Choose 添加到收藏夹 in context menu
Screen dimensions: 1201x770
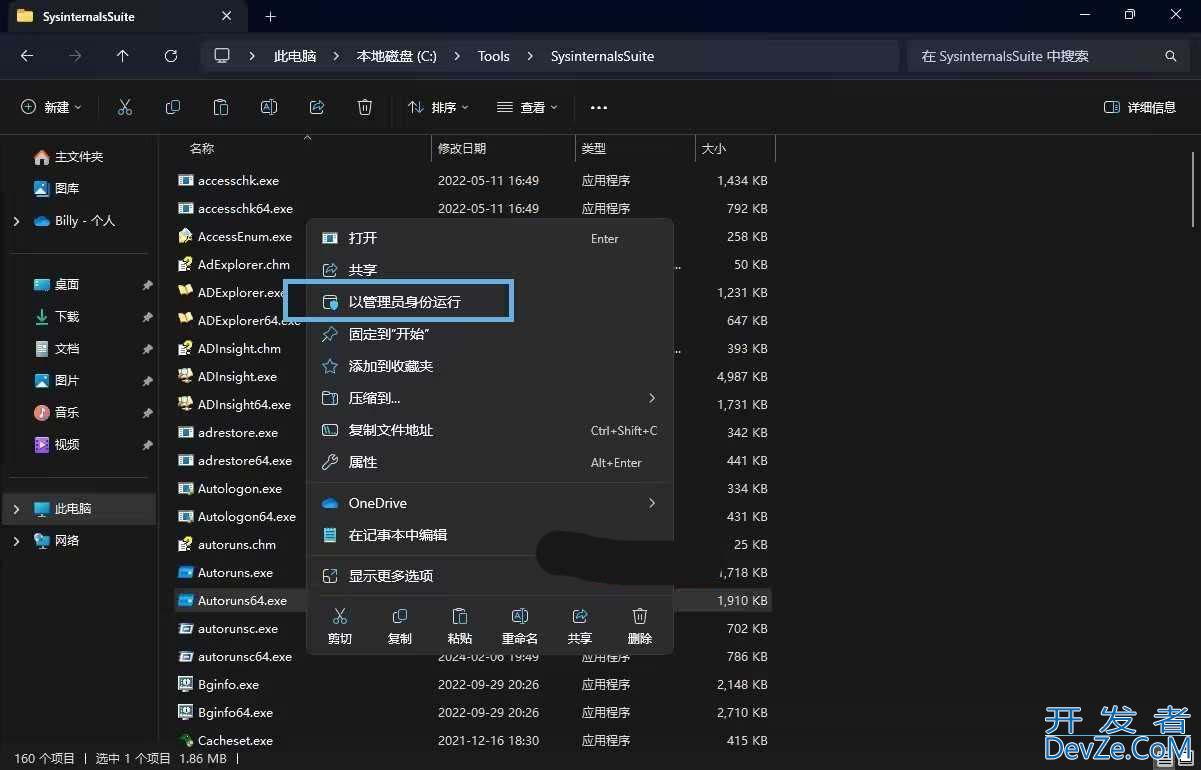click(x=490, y=366)
